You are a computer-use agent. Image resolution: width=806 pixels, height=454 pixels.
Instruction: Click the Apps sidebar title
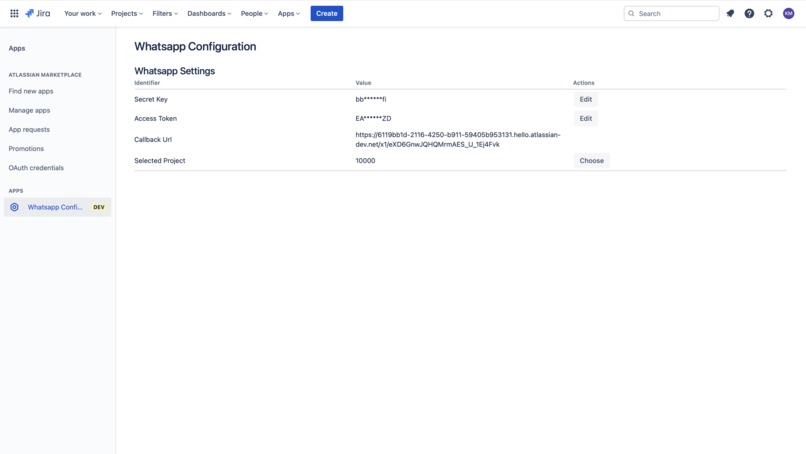coord(17,48)
